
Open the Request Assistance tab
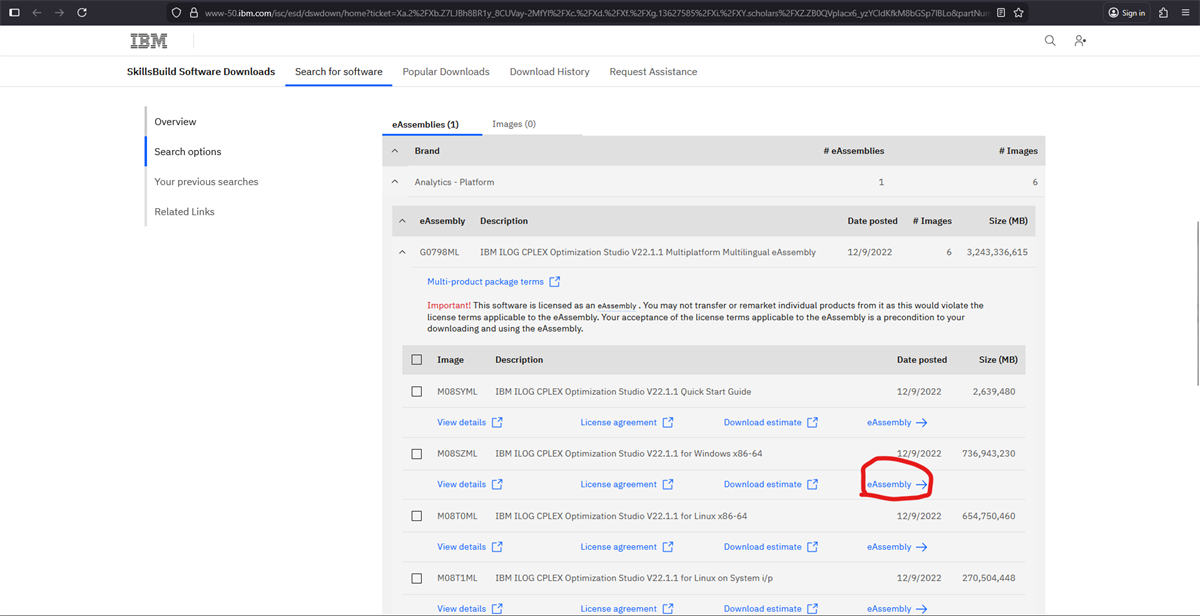click(654, 72)
